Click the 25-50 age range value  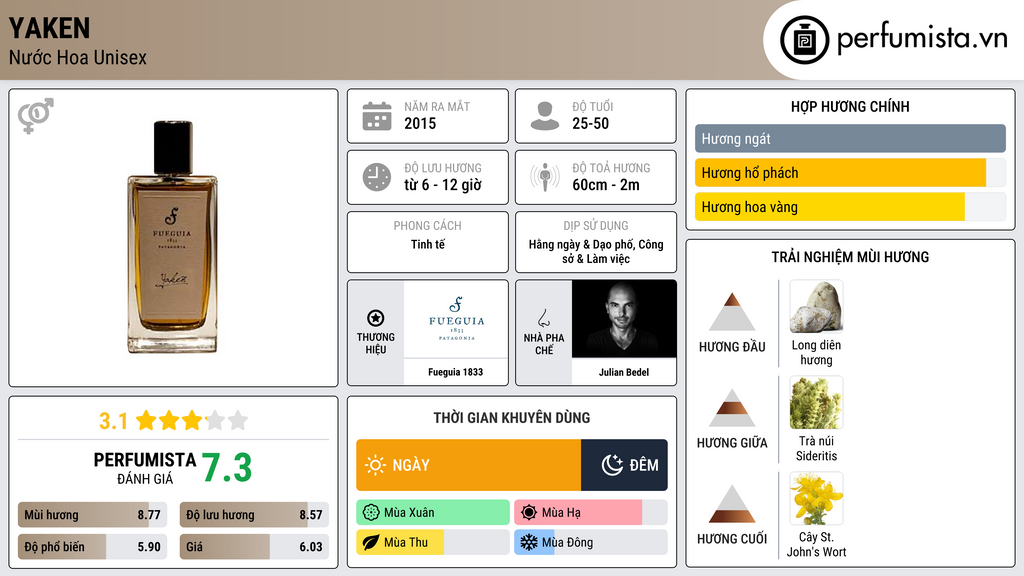590,123
